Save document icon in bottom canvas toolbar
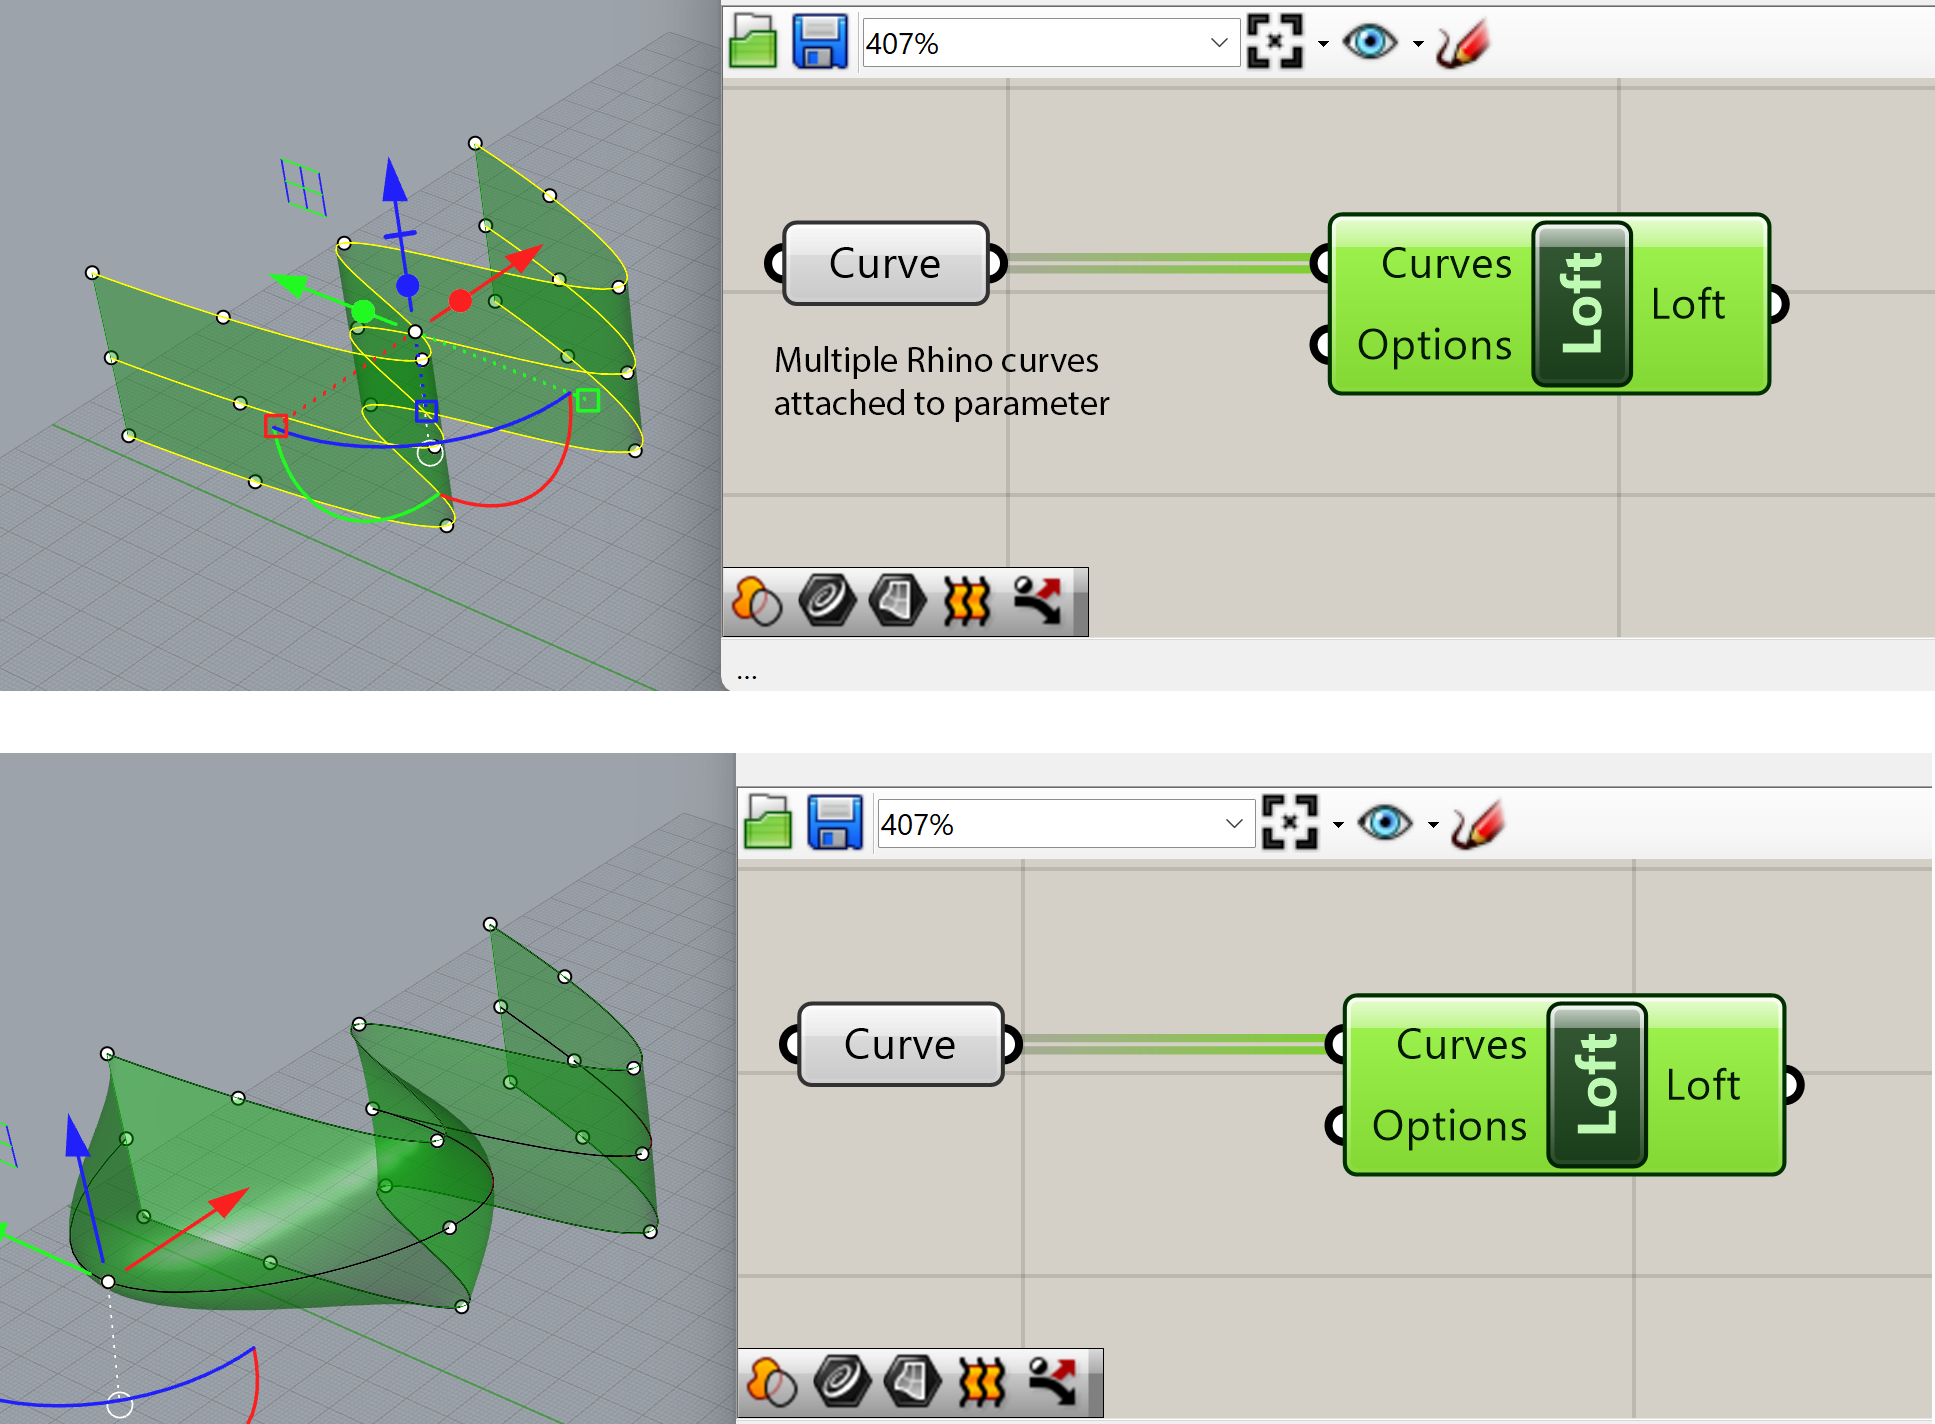 point(834,823)
